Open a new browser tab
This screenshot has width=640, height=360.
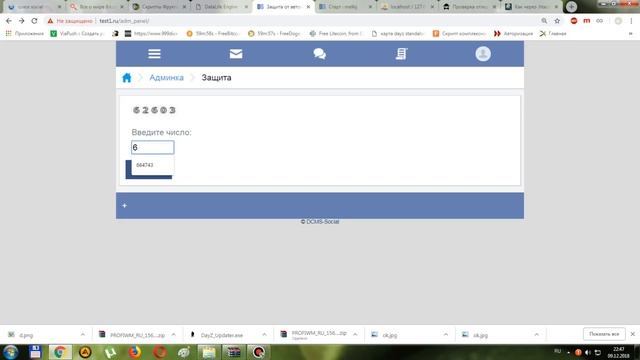571,7
